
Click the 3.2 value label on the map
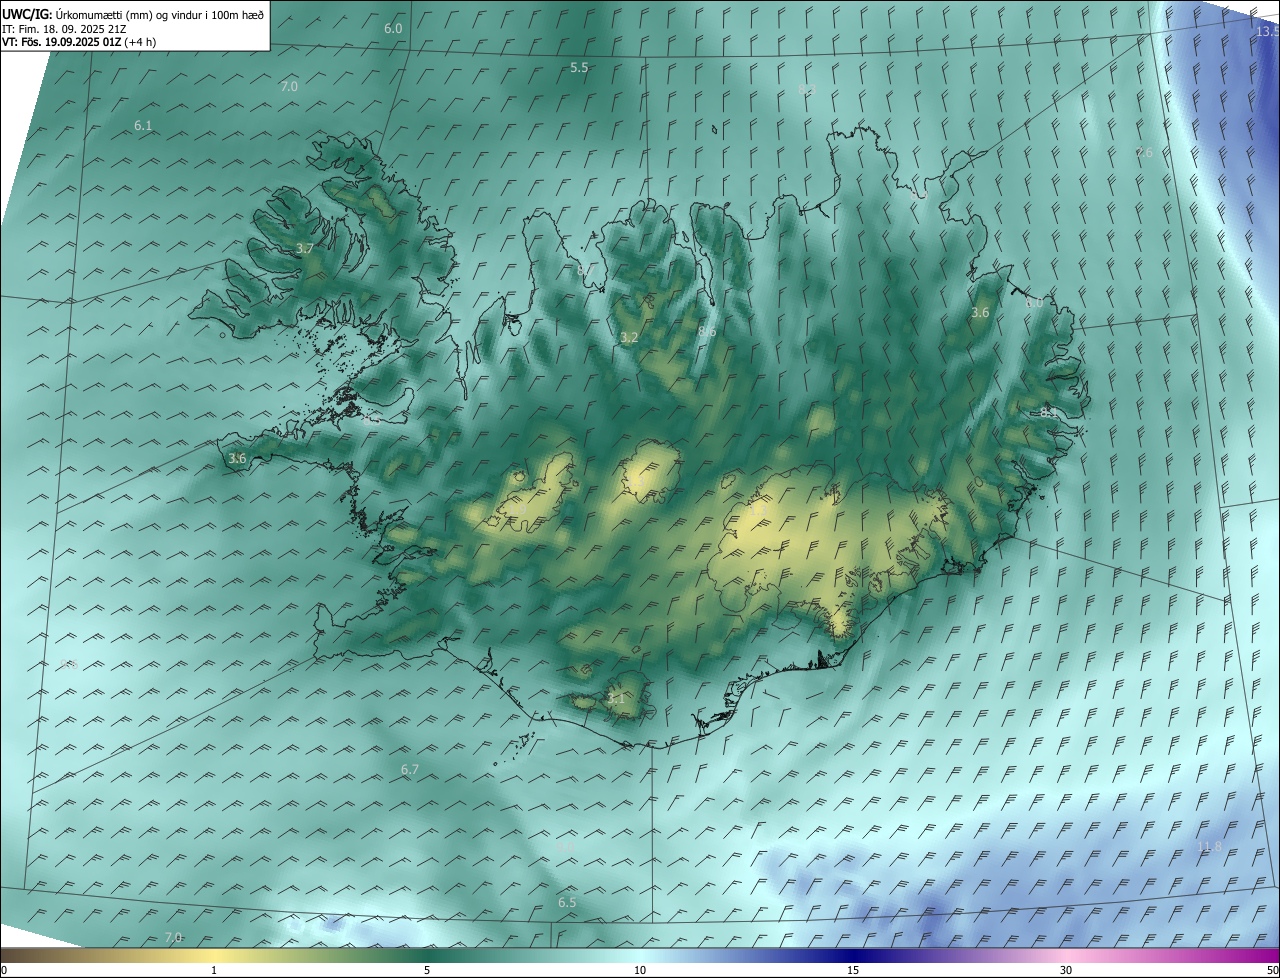pyautogui.click(x=629, y=338)
